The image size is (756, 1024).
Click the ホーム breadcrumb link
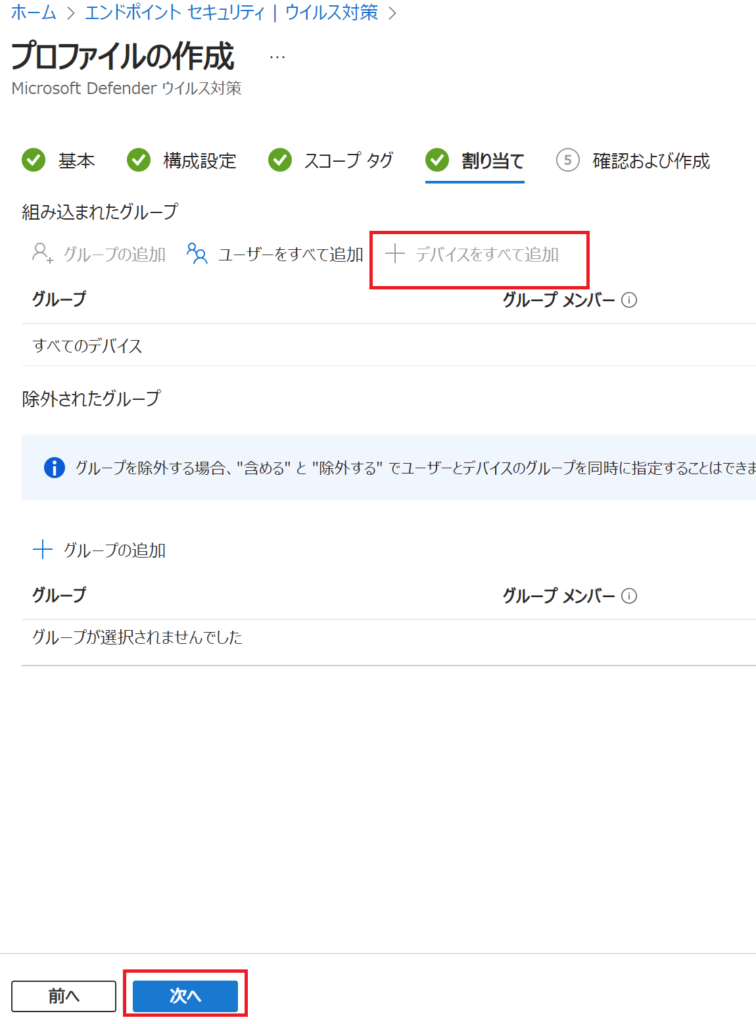(x=33, y=13)
